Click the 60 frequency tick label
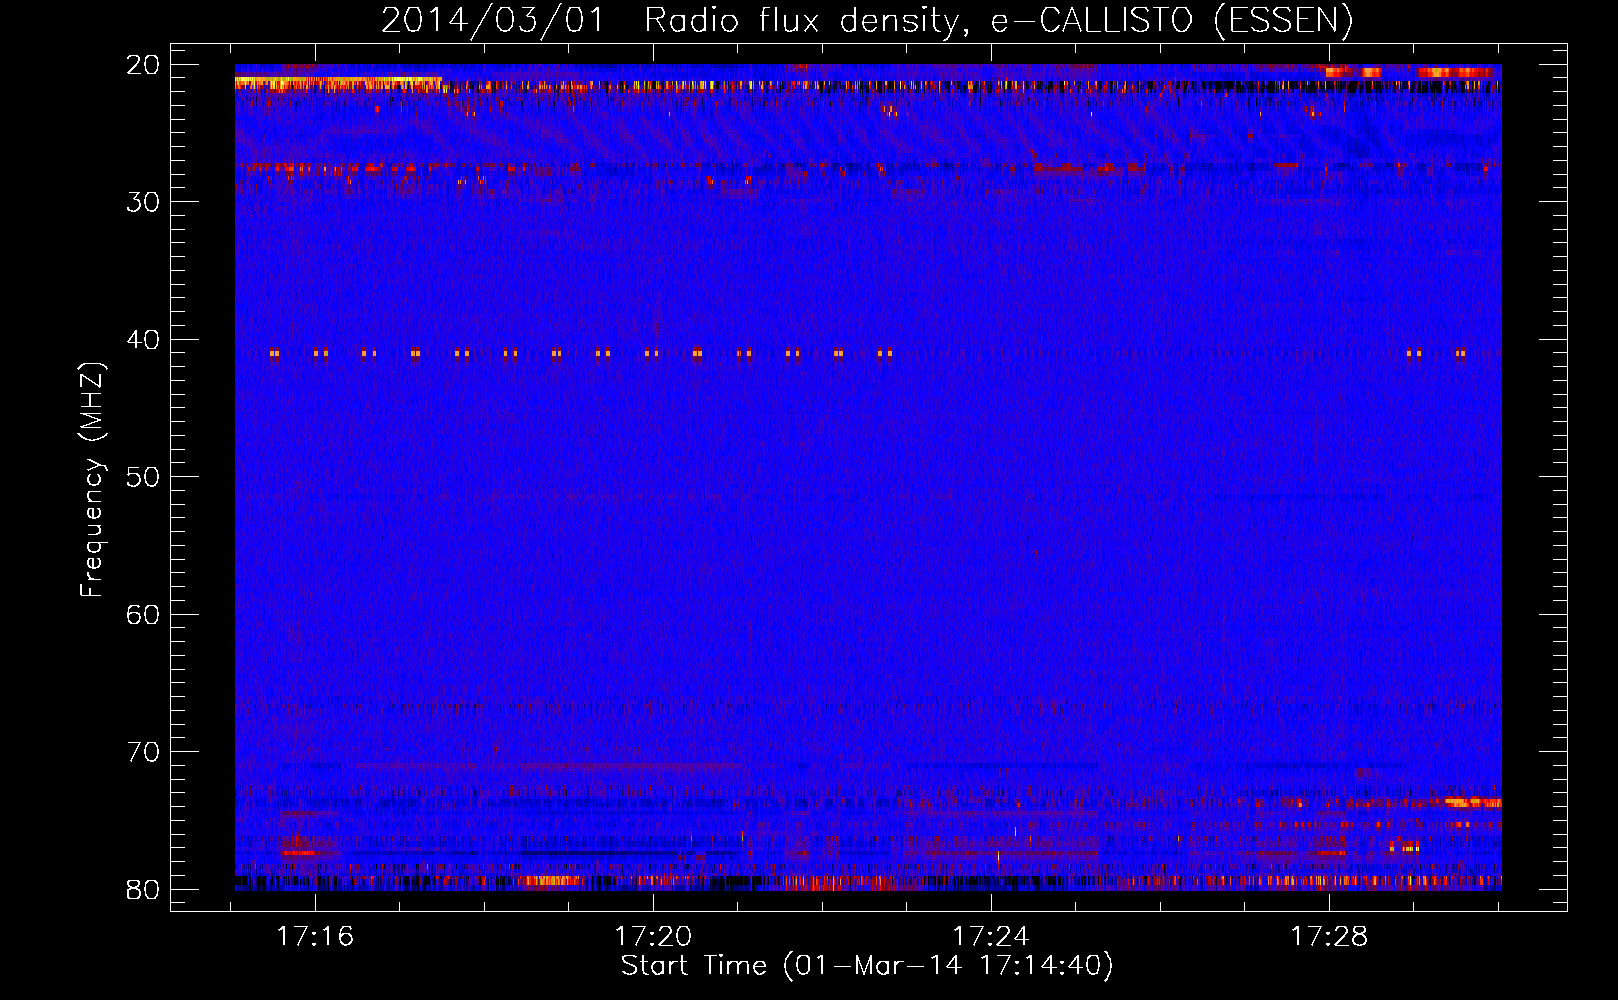 coord(143,614)
